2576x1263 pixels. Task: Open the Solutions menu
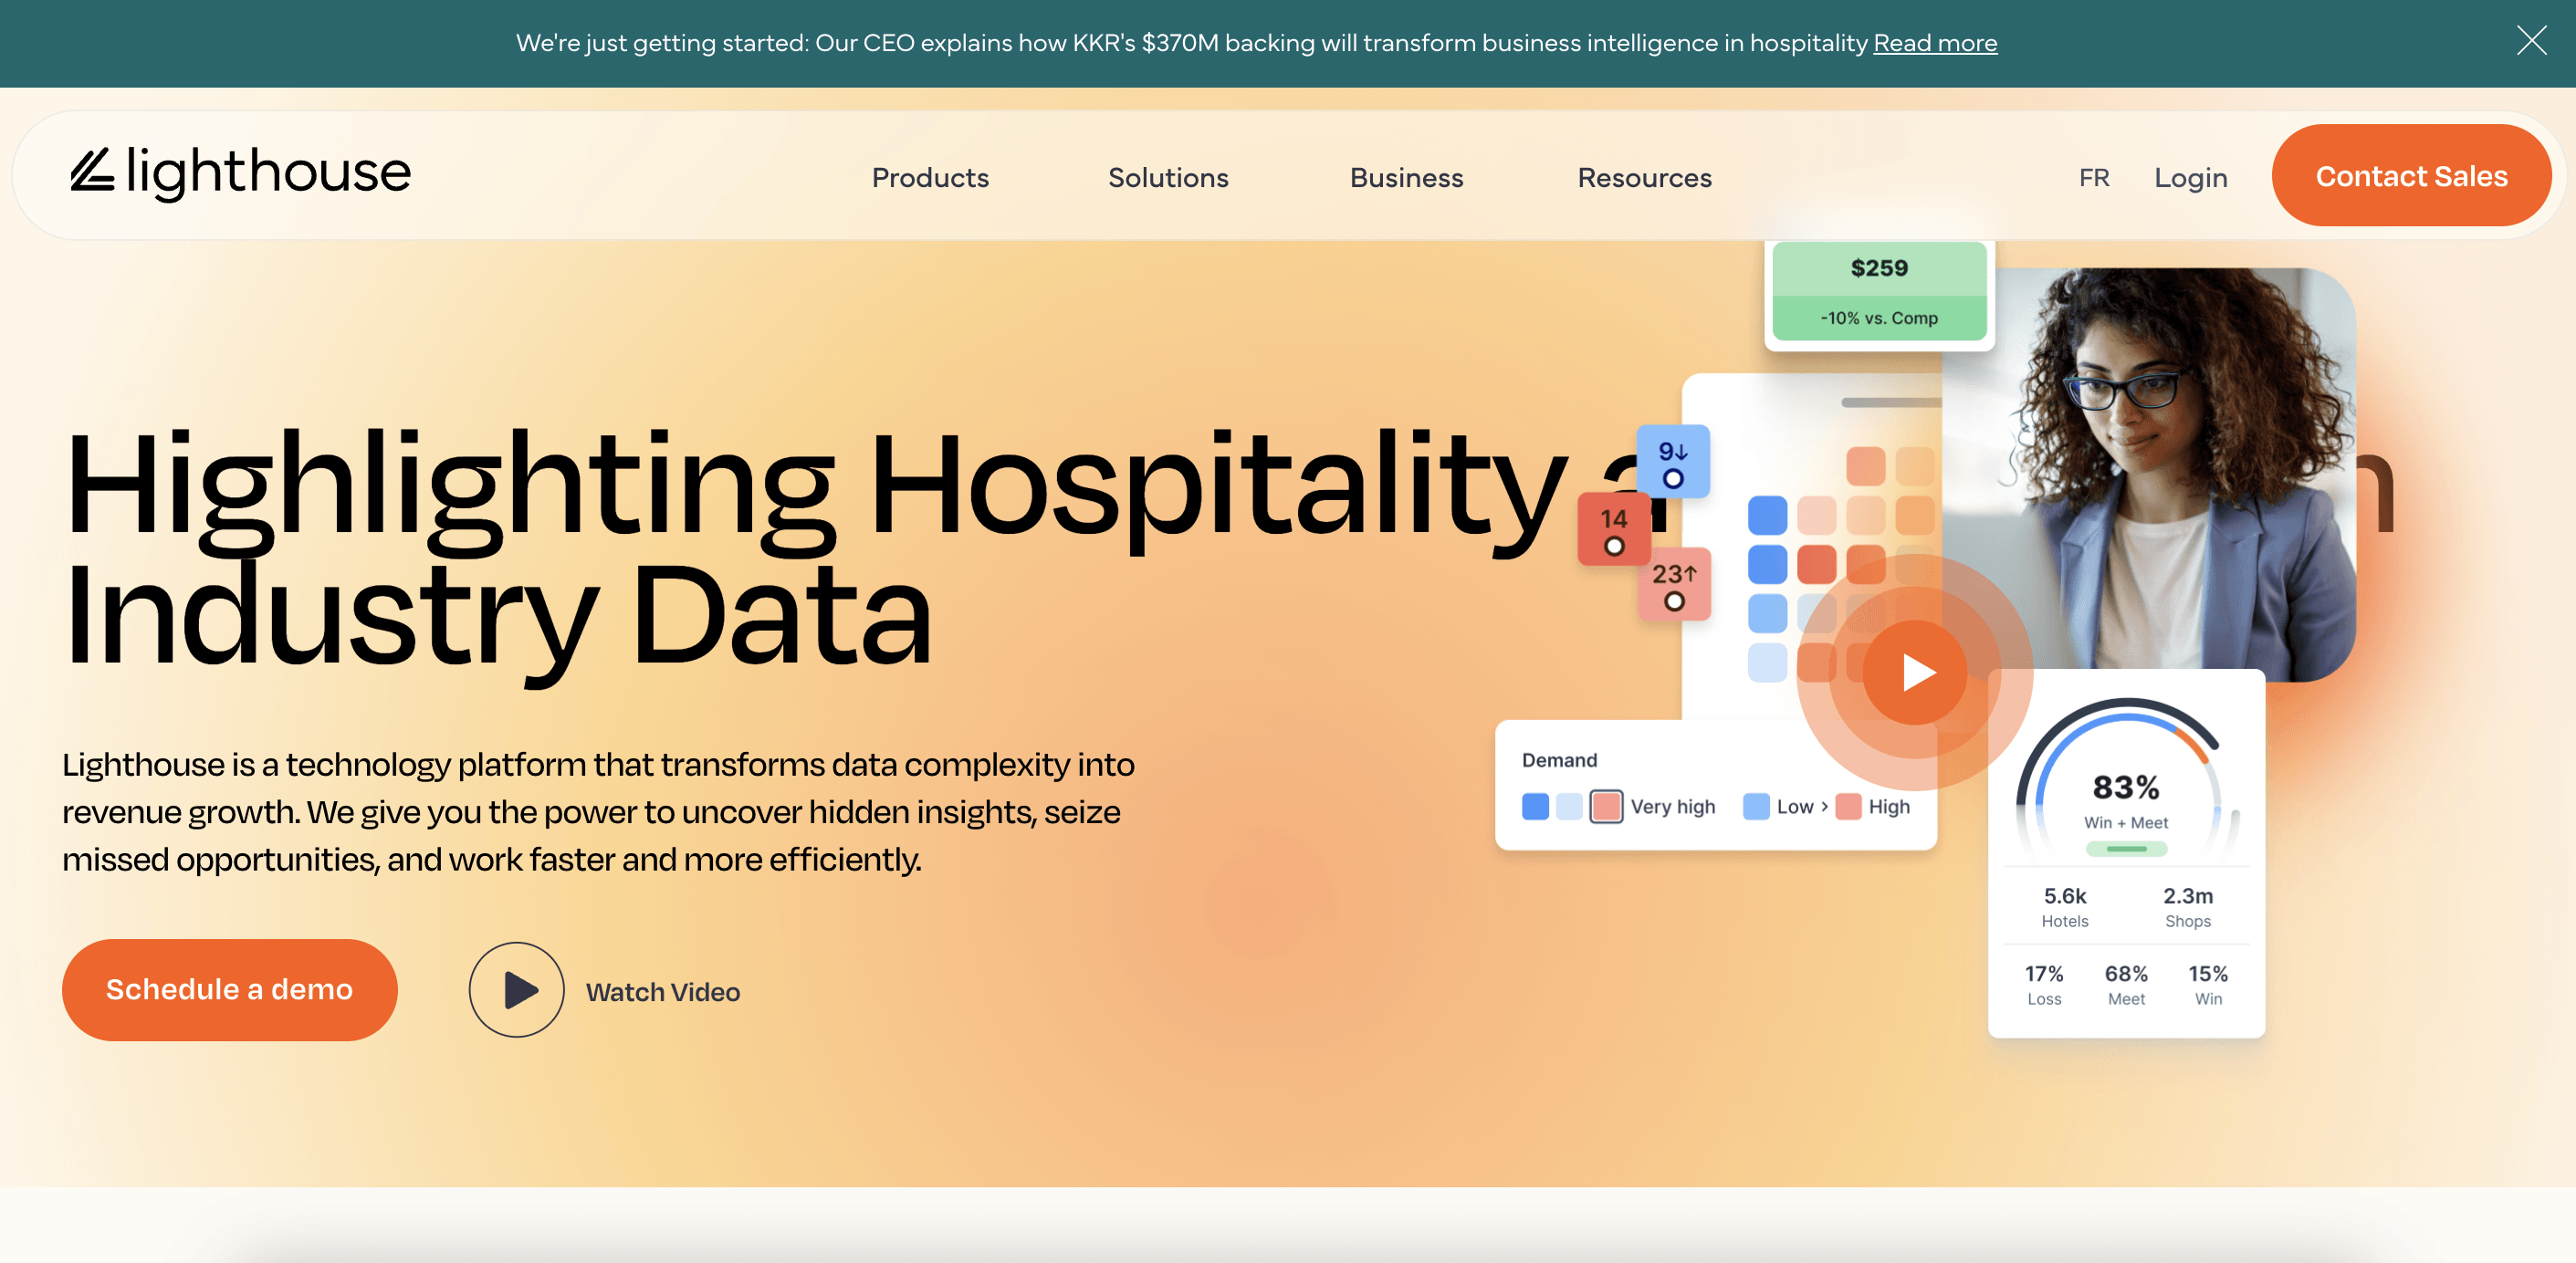pyautogui.click(x=1168, y=177)
